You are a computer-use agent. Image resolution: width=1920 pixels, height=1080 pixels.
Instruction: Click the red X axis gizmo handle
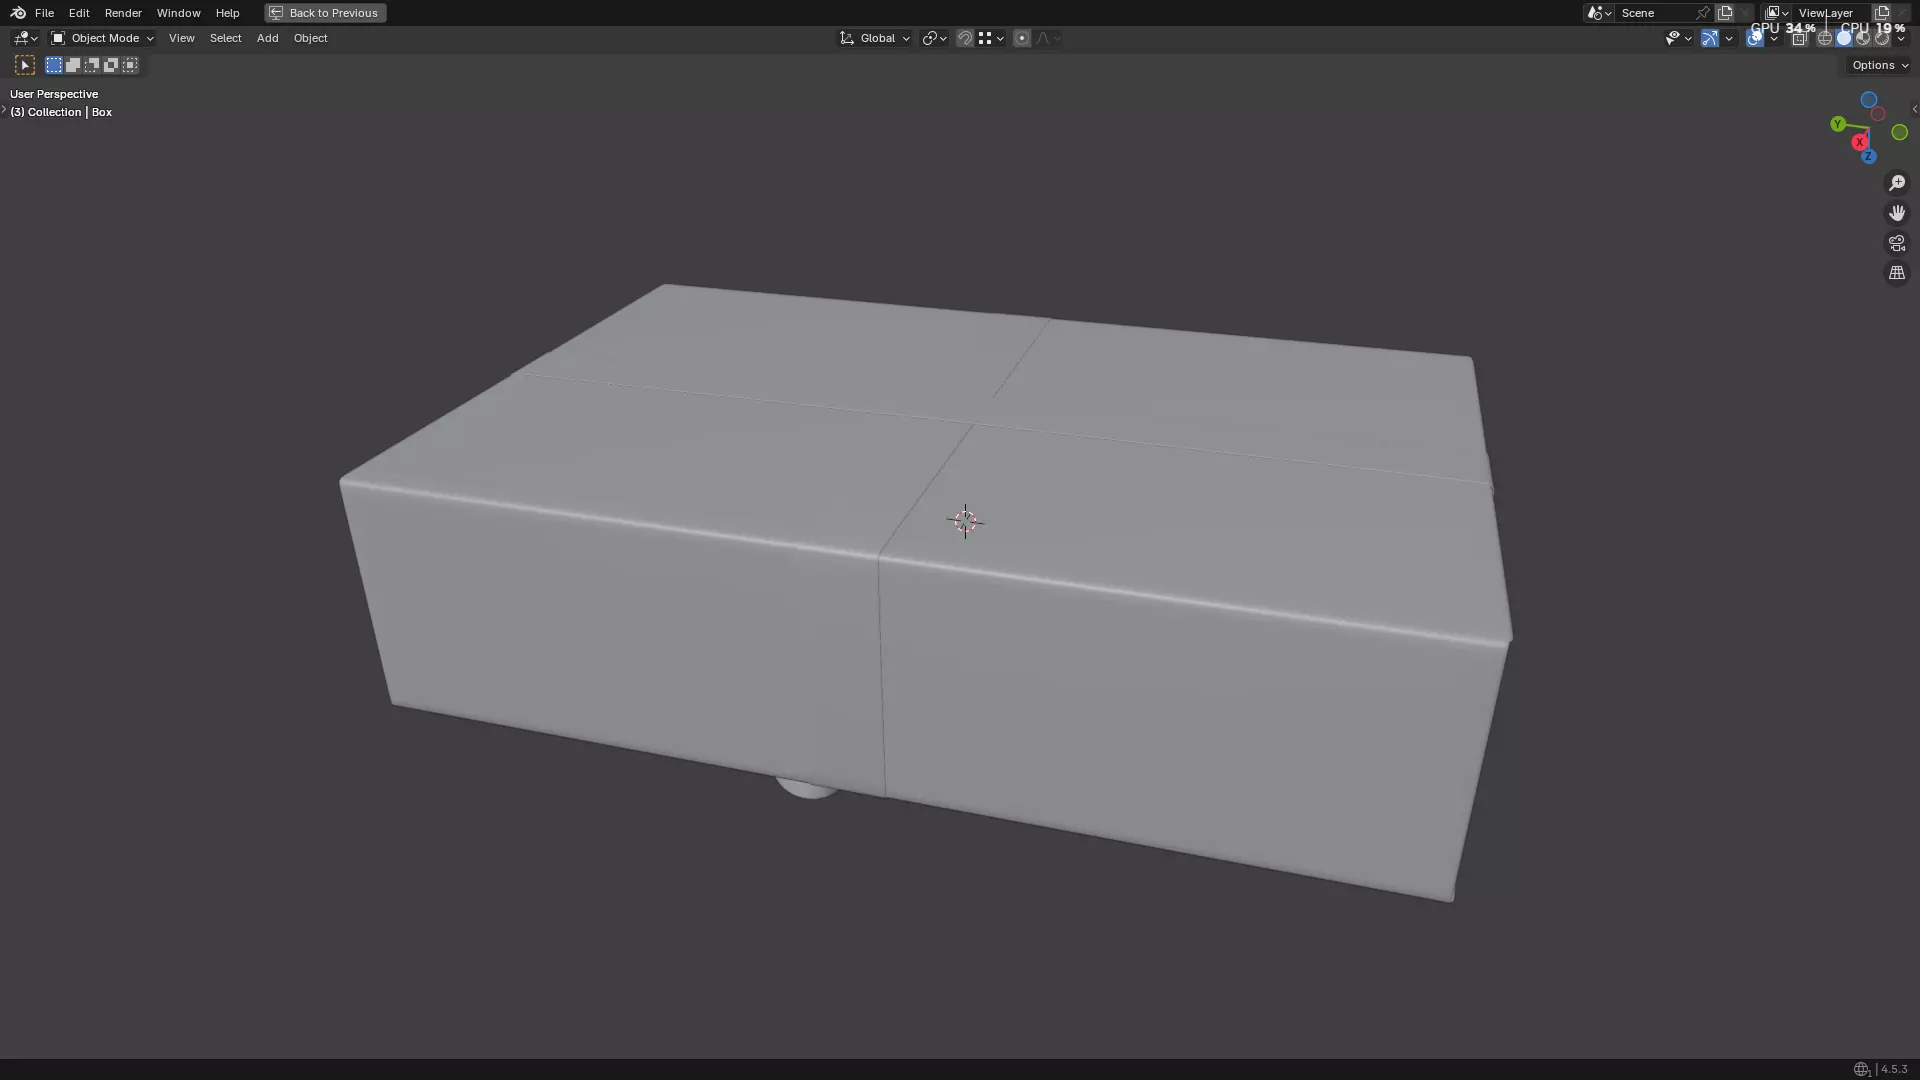1860,142
